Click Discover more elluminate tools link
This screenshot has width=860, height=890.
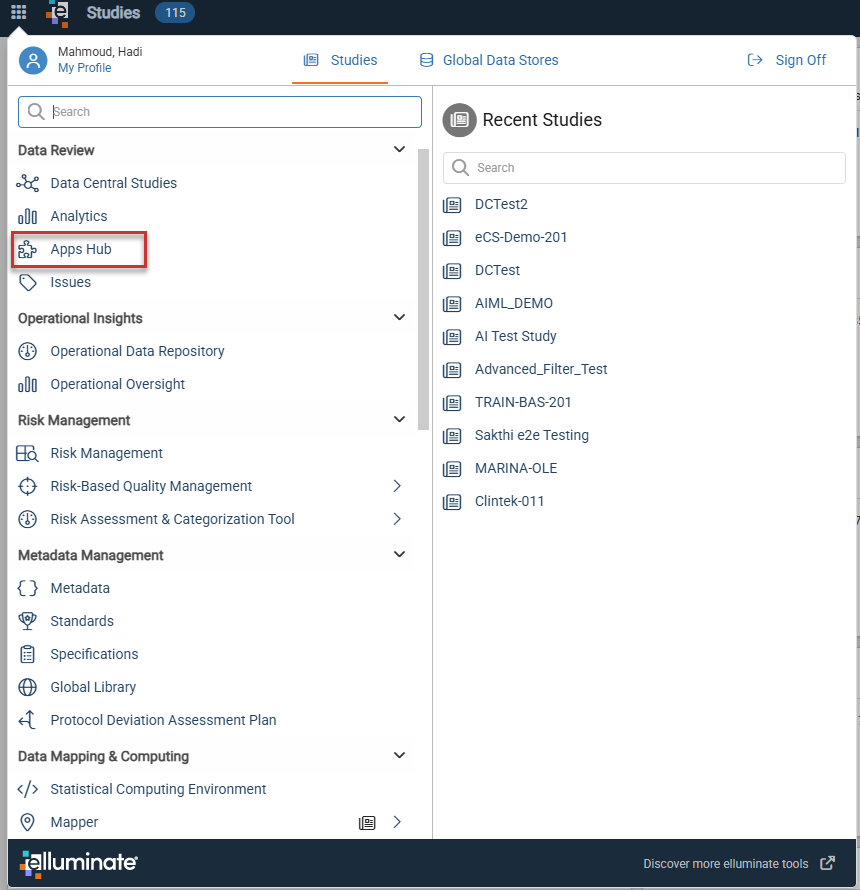pyautogui.click(x=725, y=863)
